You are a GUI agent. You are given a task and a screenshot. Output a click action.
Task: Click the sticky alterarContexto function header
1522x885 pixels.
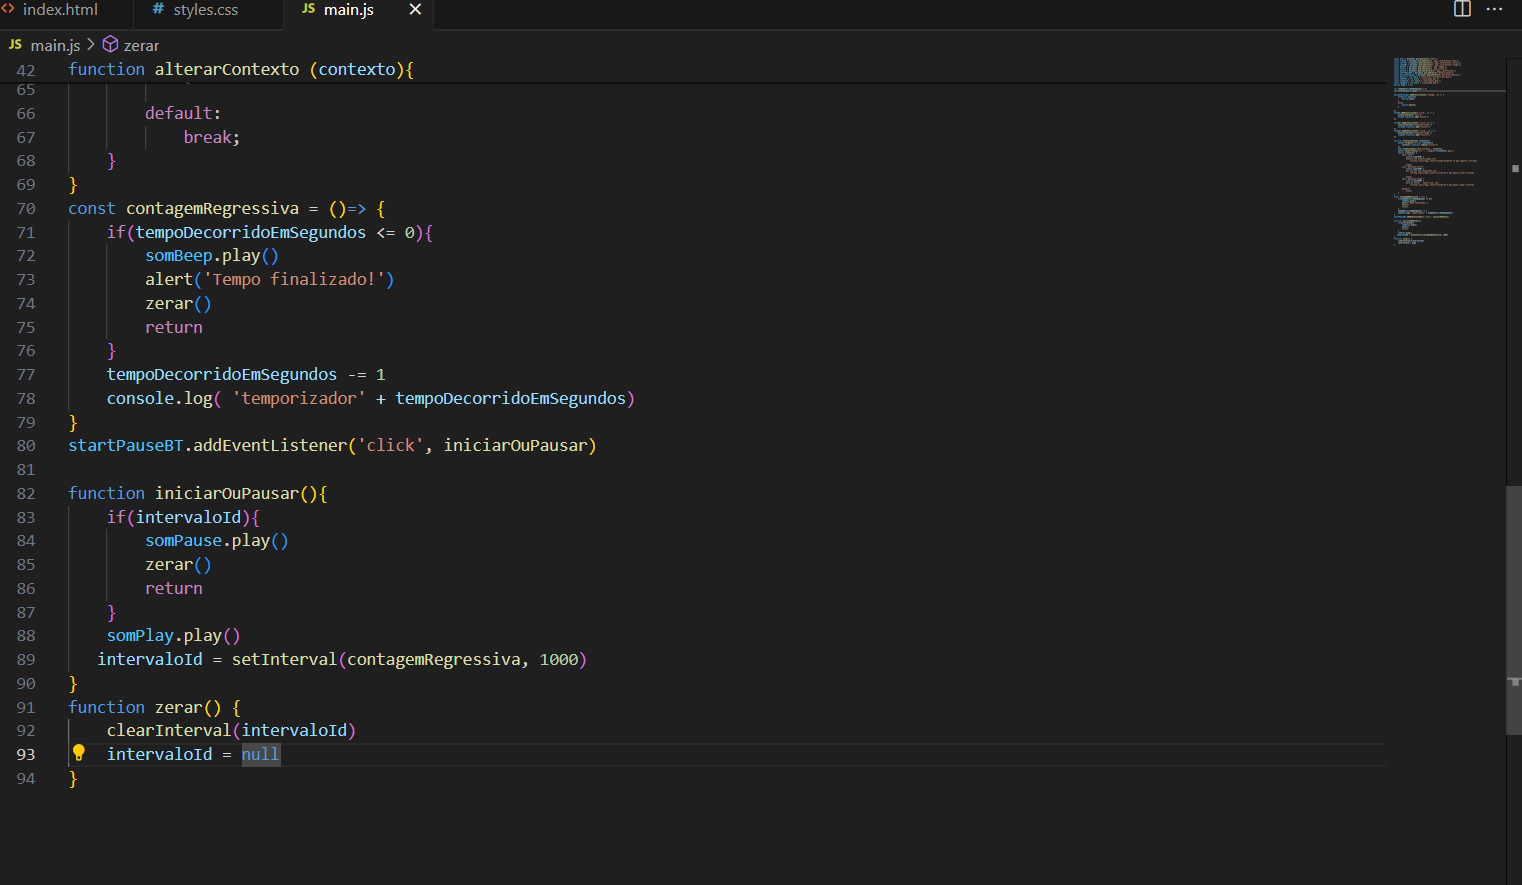(x=241, y=70)
